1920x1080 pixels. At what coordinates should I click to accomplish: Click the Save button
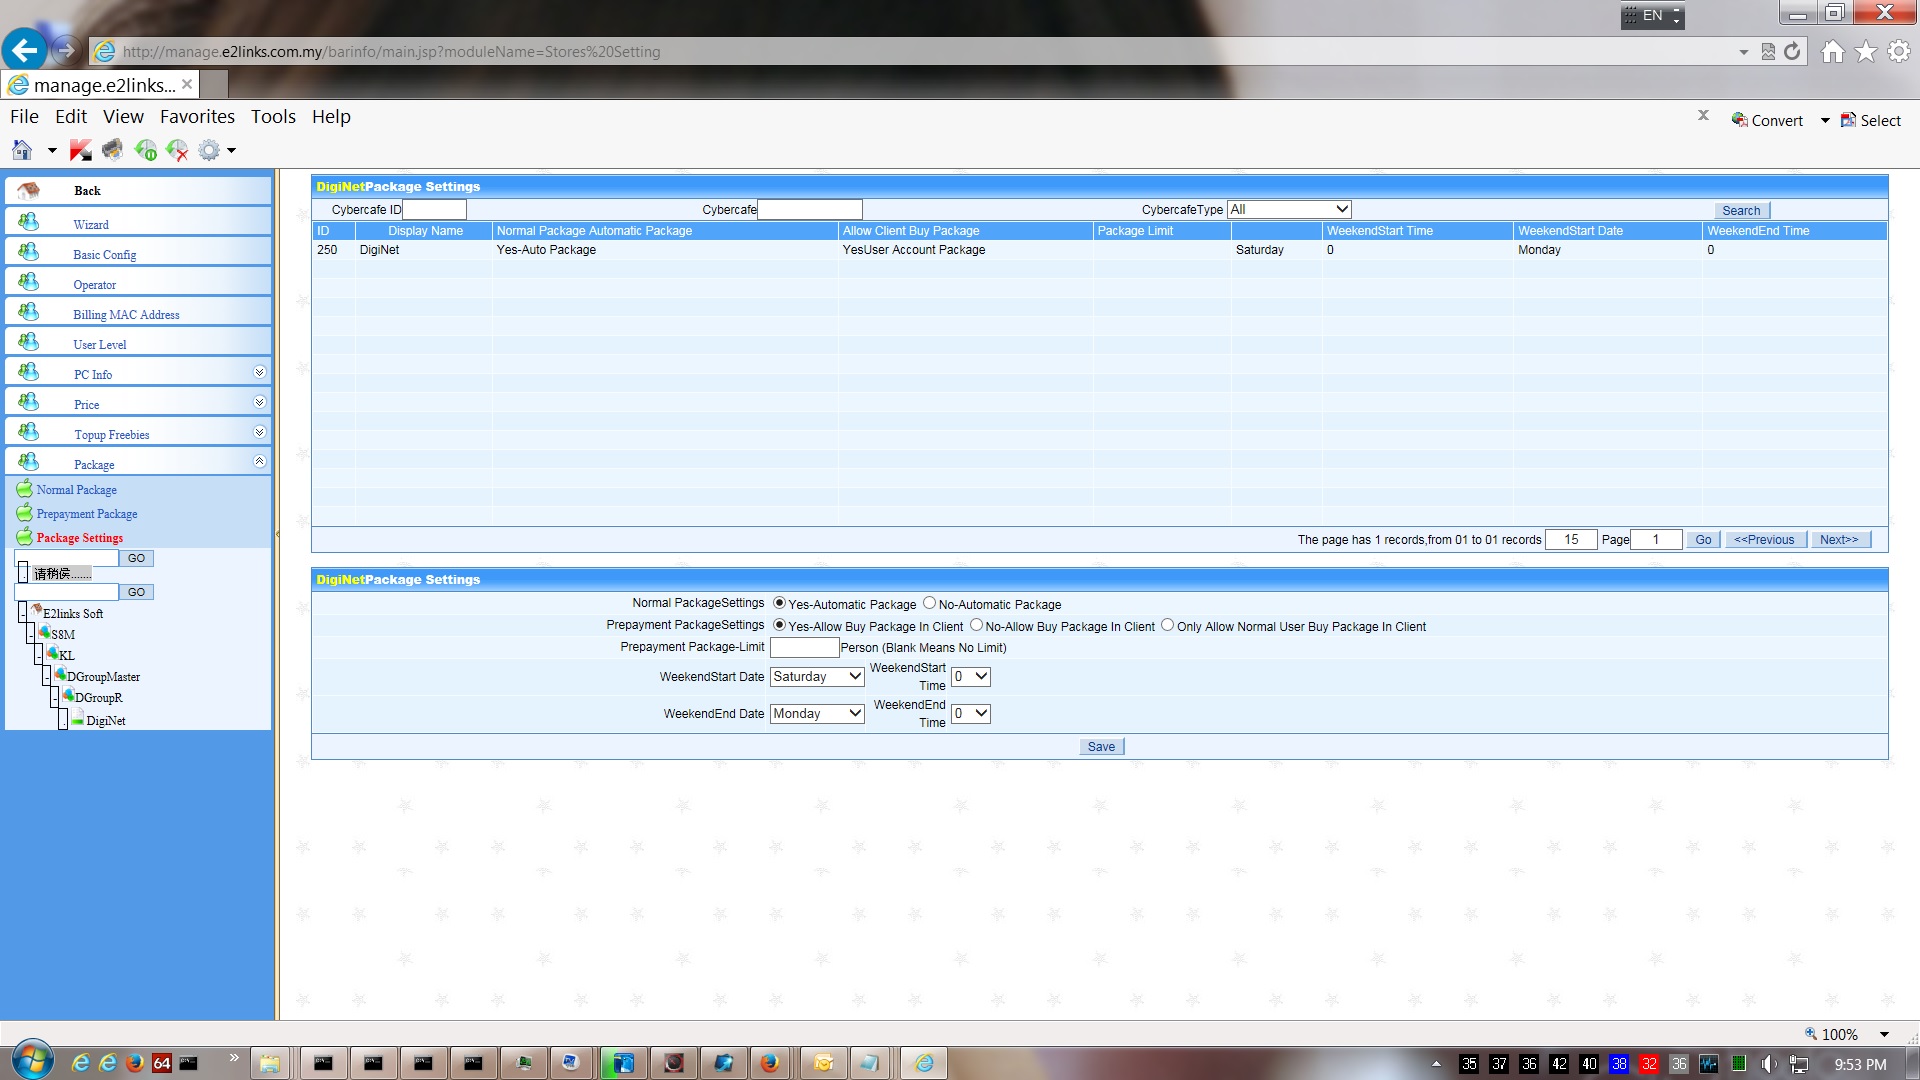tap(1101, 747)
